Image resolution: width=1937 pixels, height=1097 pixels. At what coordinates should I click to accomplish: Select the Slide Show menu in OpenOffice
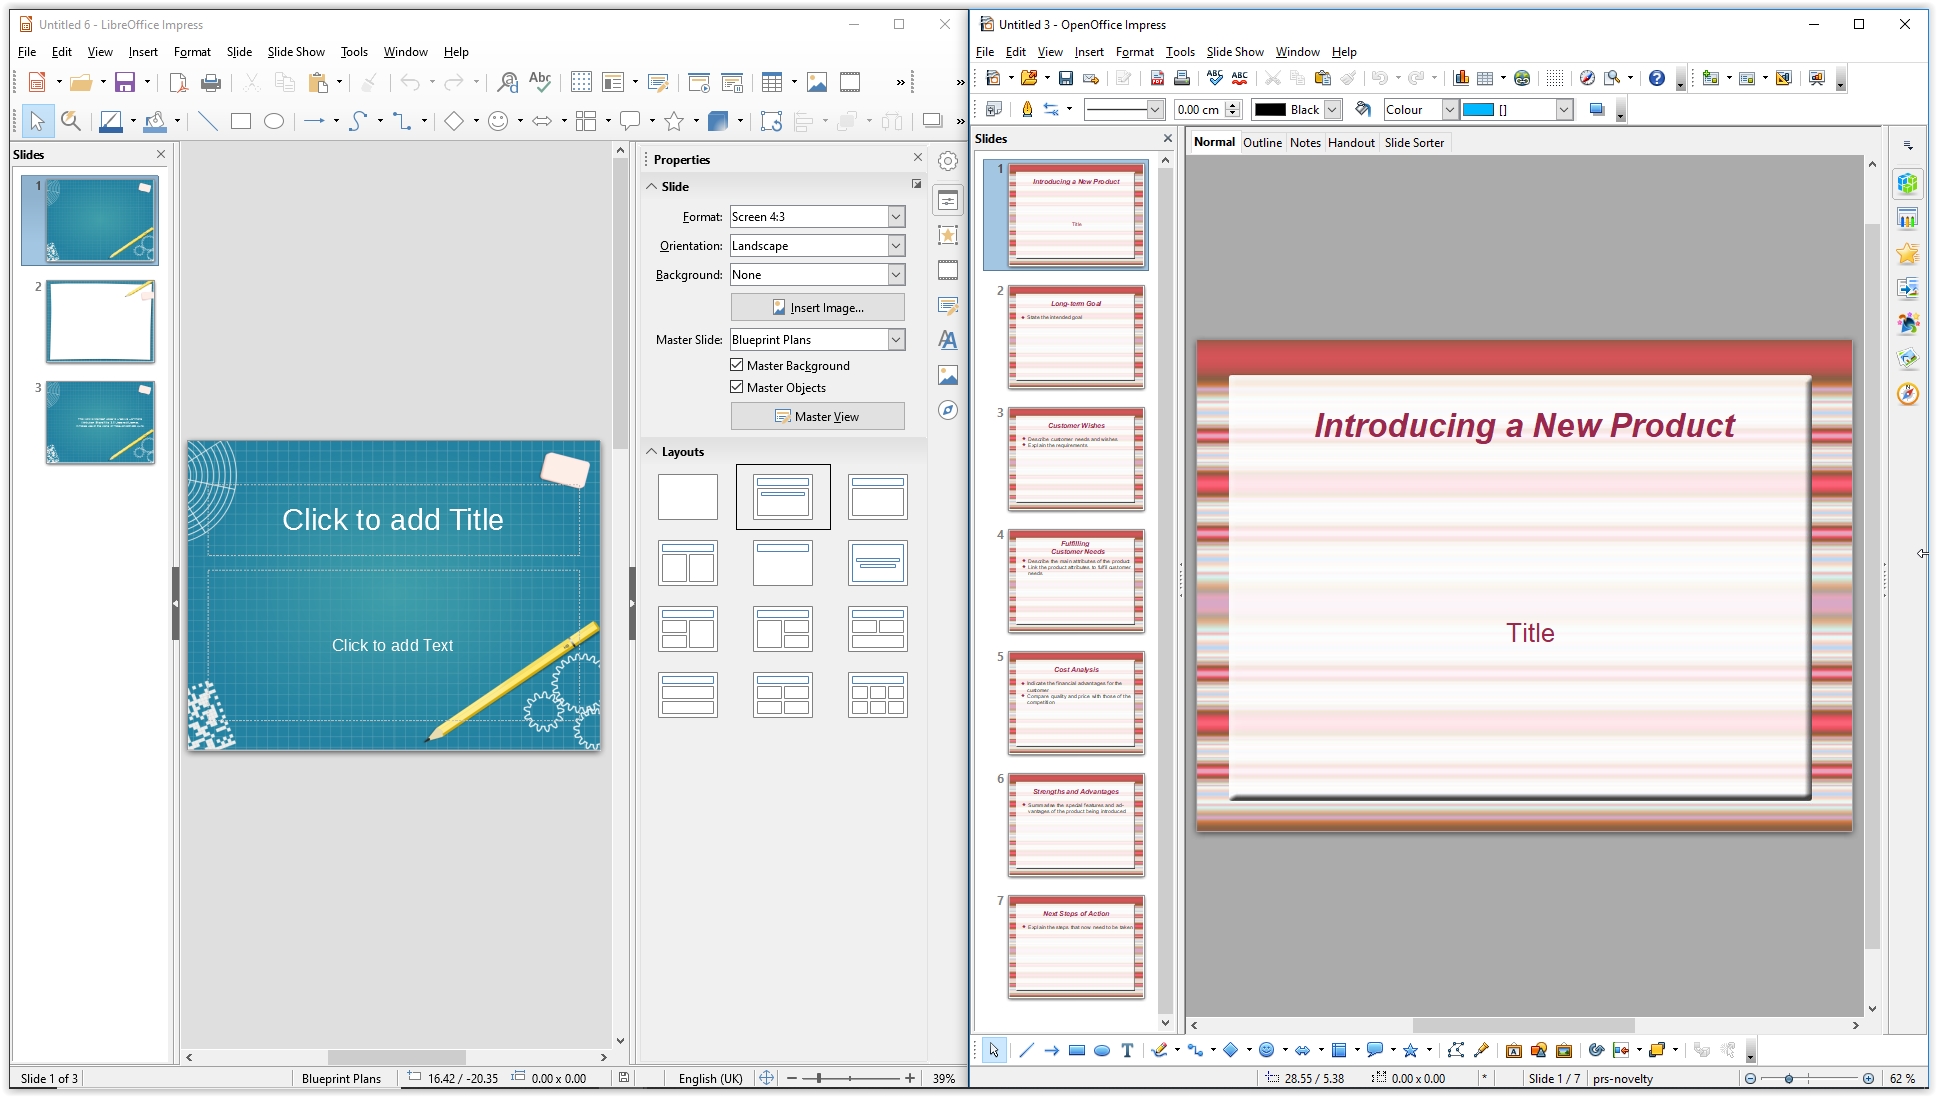point(1233,52)
